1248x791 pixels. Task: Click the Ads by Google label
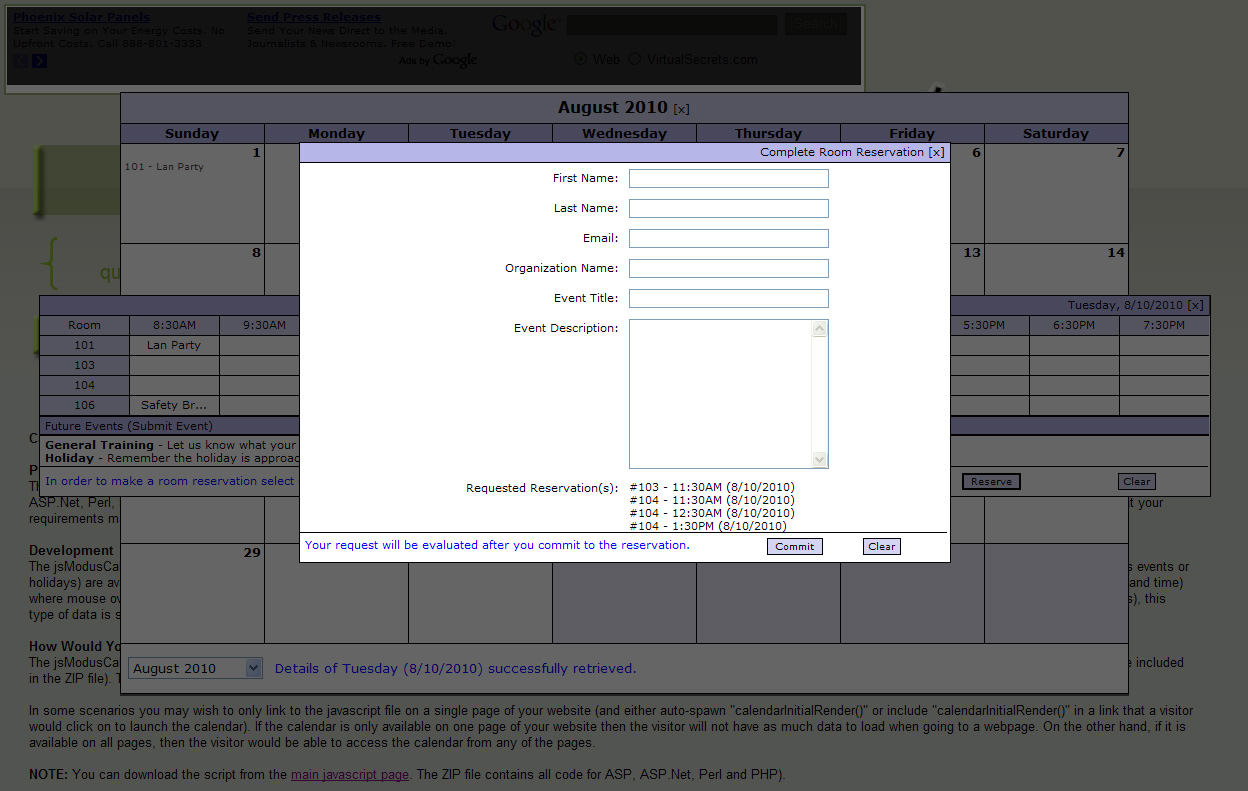coord(438,60)
